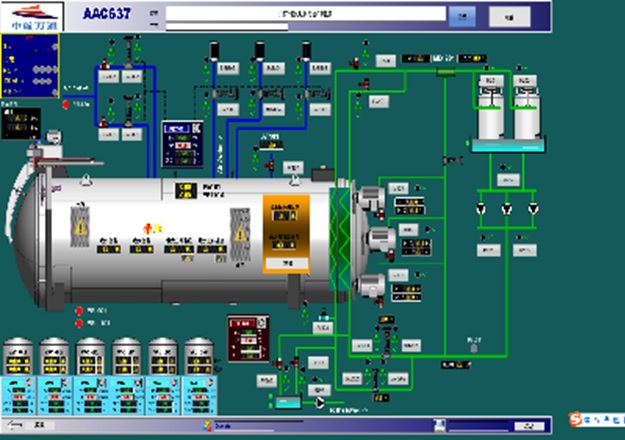Click the left yellow warning triangle on the vessel
625x440 pixels.
tap(81, 228)
